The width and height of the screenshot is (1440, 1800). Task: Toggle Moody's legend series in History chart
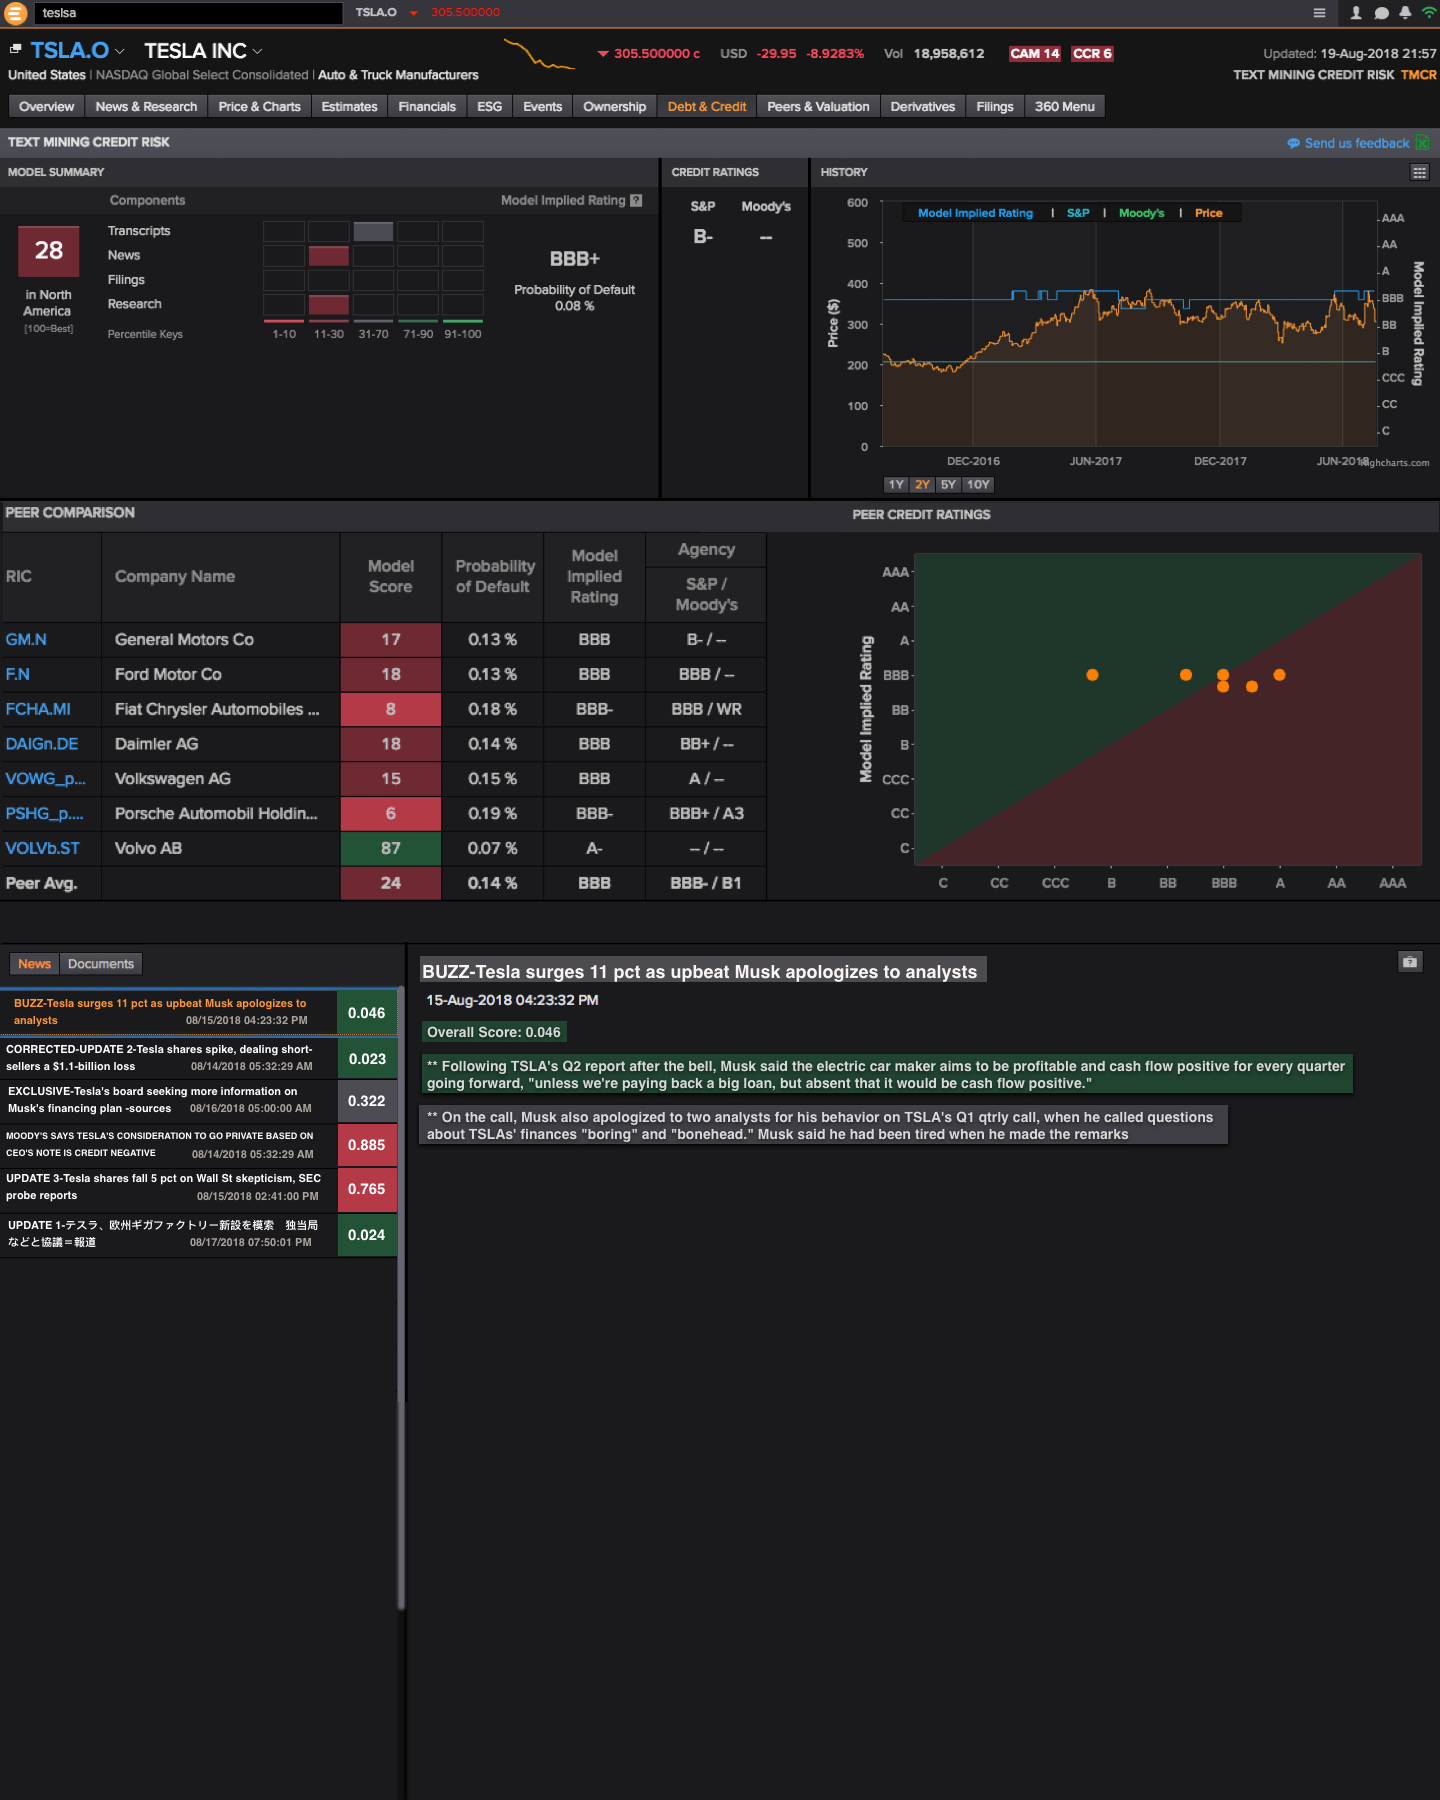coord(1141,213)
